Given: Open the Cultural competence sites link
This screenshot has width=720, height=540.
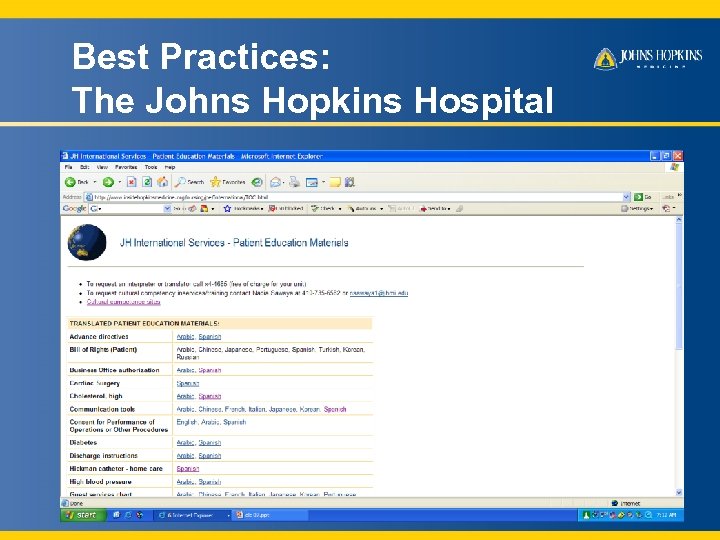Looking at the screenshot, I should [124, 302].
